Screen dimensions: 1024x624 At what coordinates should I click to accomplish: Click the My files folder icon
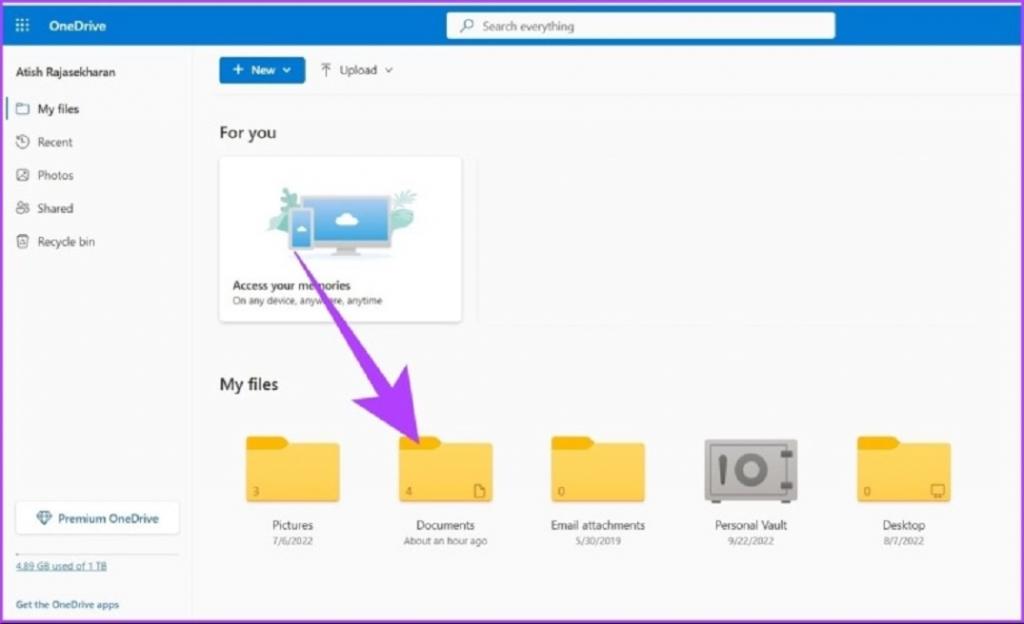point(23,109)
